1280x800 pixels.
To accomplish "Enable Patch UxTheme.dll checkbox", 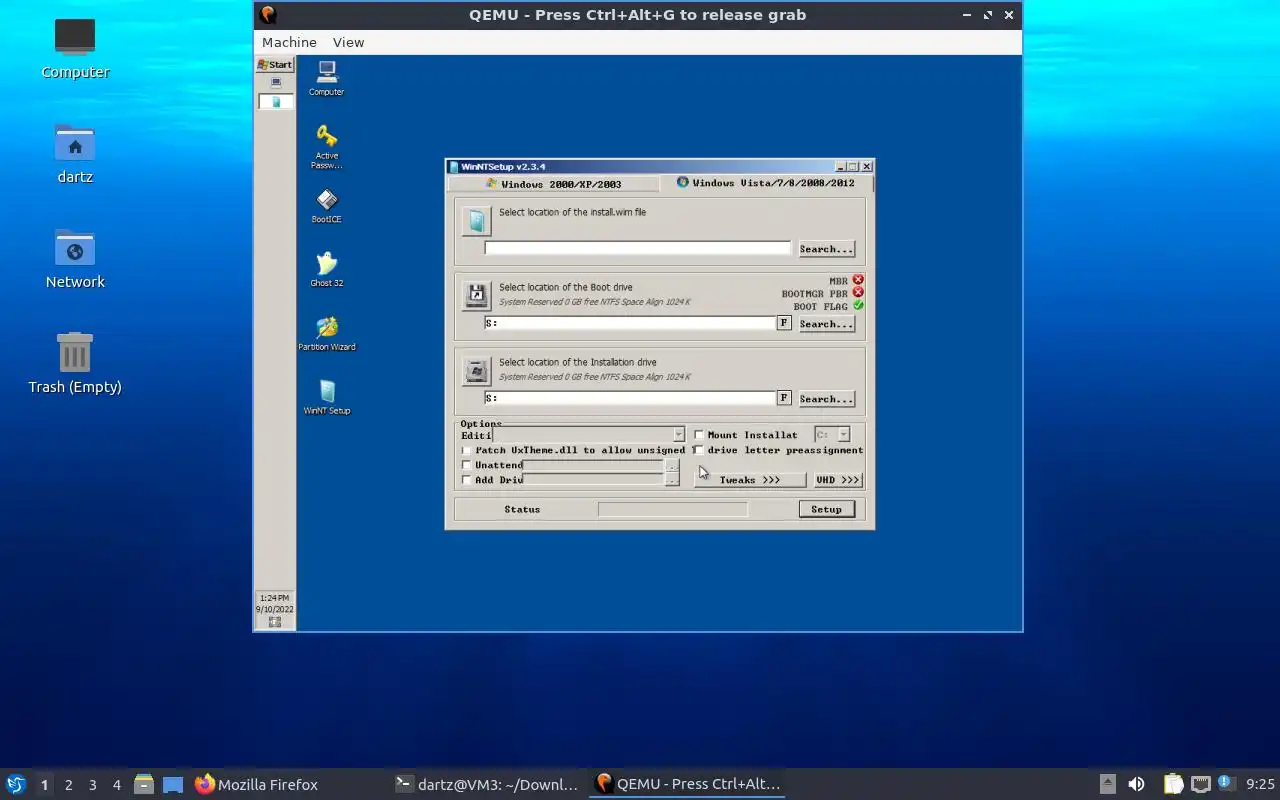I will 466,450.
